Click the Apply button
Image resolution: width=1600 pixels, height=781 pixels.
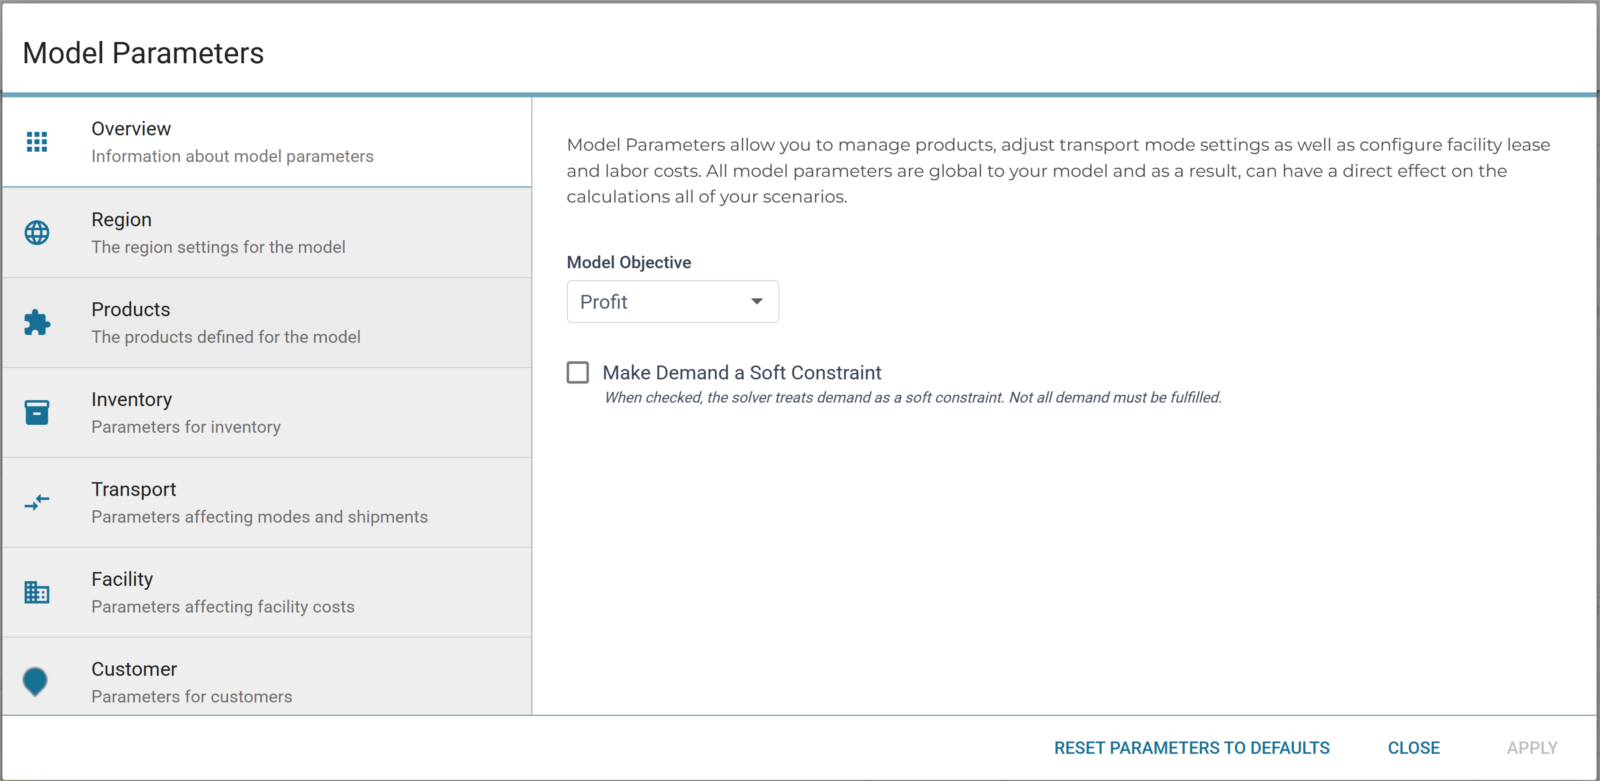(1531, 748)
